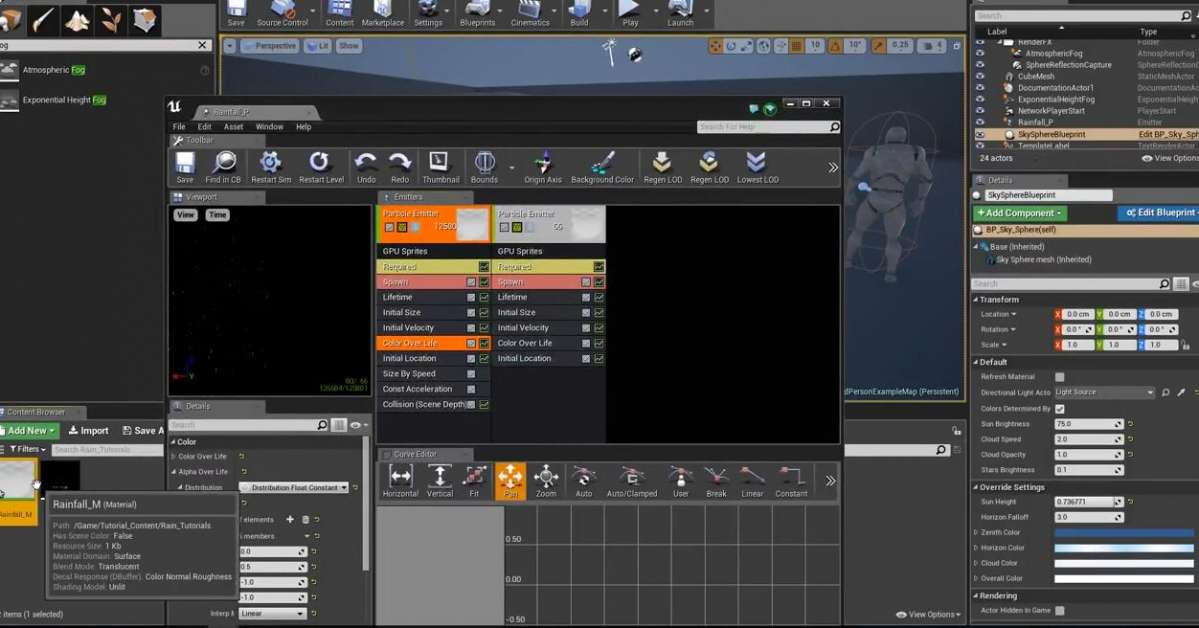The height and width of the screenshot is (628, 1199).
Task: Set curve tangent to User
Action: coord(681,481)
